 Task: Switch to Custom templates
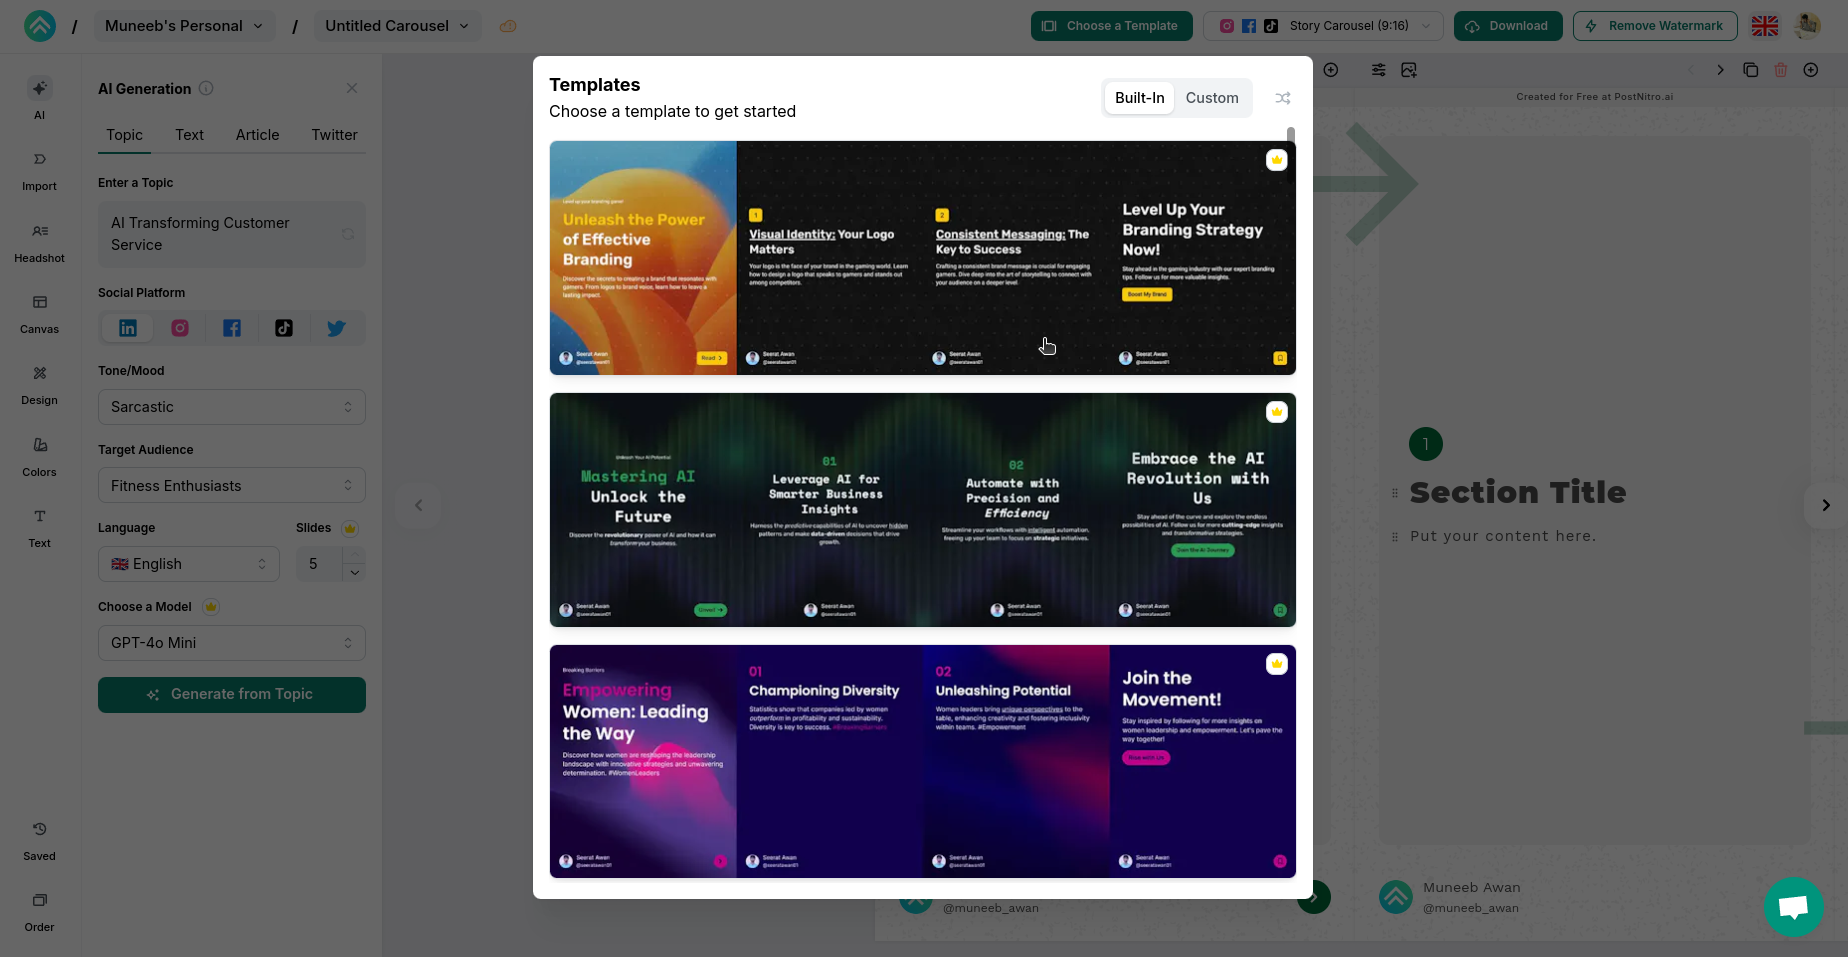[x=1212, y=98]
